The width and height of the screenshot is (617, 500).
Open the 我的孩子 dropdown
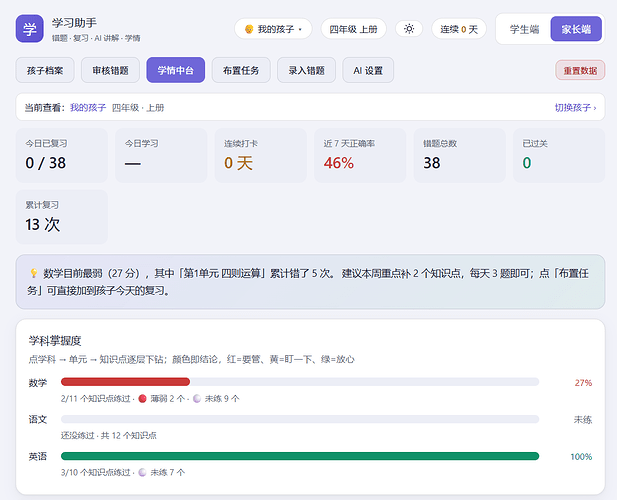click(x=273, y=29)
